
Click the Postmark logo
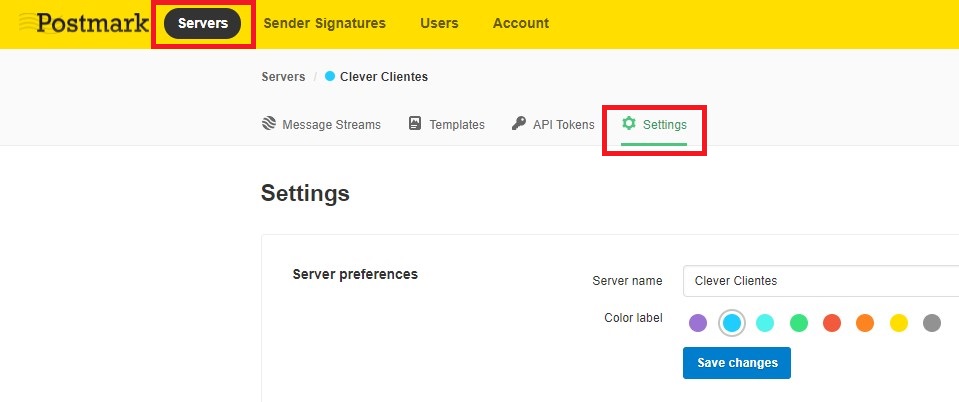click(x=84, y=23)
